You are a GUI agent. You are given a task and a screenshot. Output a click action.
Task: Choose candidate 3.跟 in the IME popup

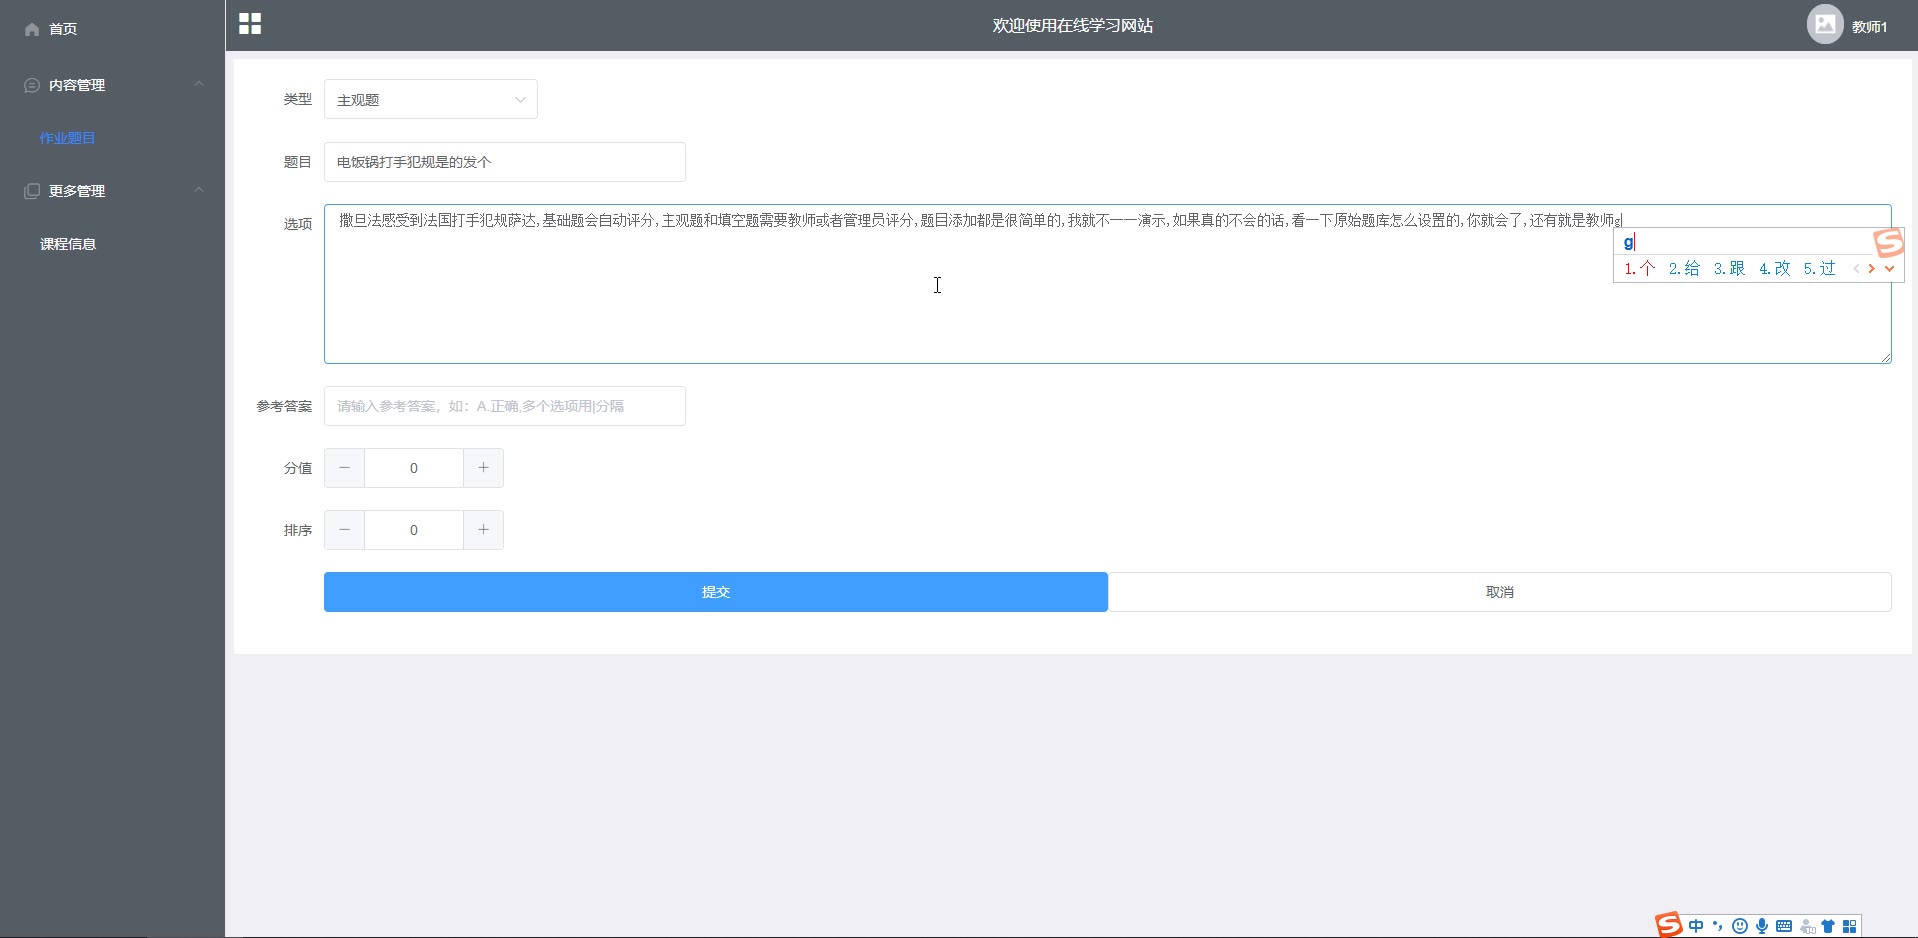1729,268
